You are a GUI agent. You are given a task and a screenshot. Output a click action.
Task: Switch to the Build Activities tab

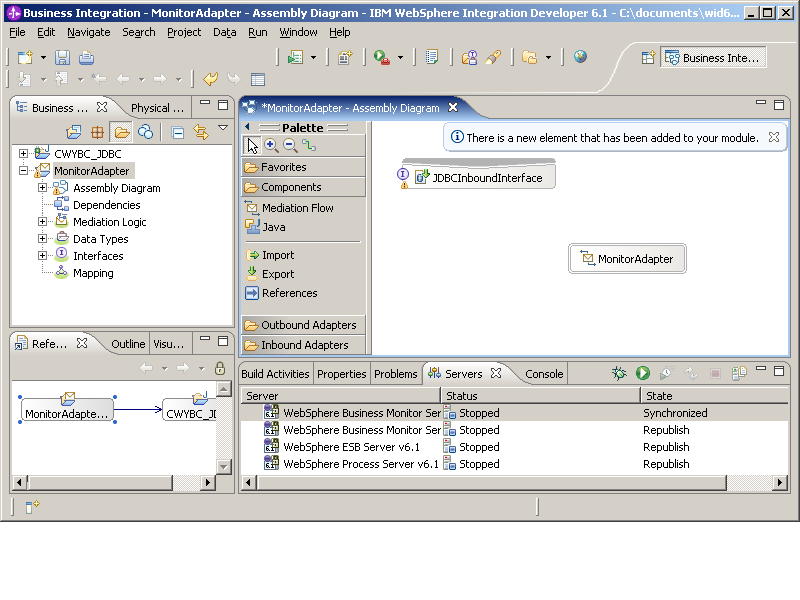(275, 374)
